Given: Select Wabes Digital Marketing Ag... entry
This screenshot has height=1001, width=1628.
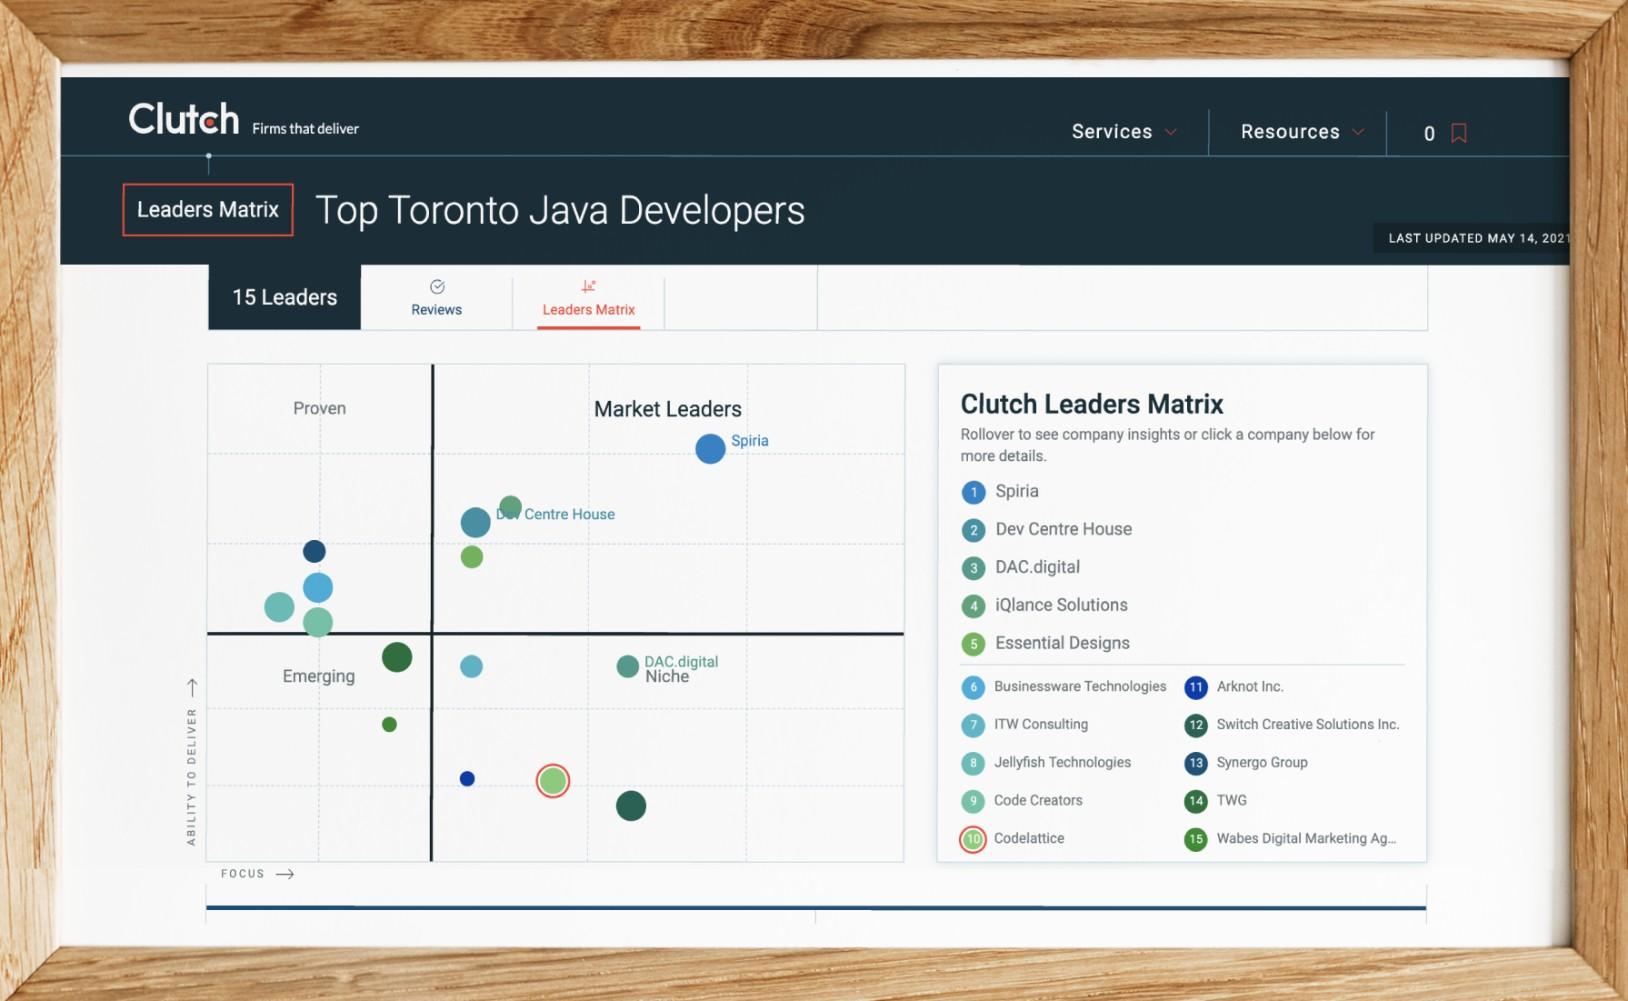Looking at the screenshot, I should click(x=1307, y=839).
